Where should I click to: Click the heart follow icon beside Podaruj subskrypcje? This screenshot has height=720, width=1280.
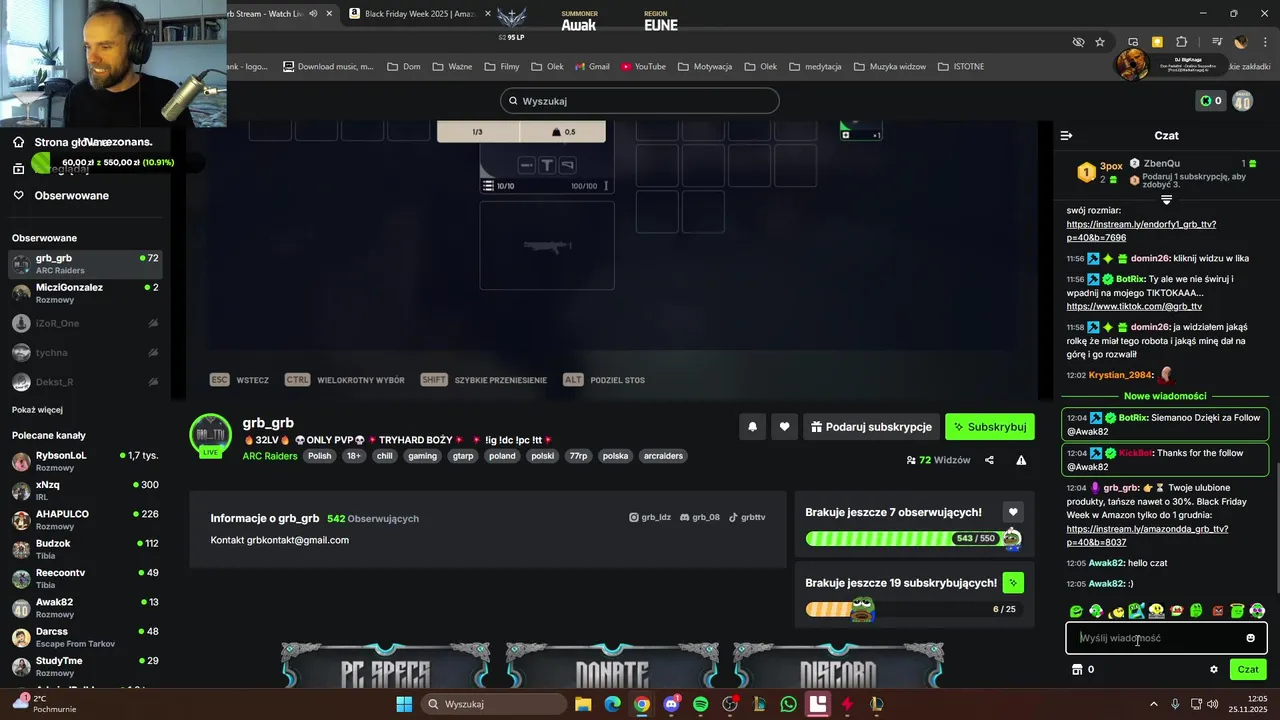(785, 427)
